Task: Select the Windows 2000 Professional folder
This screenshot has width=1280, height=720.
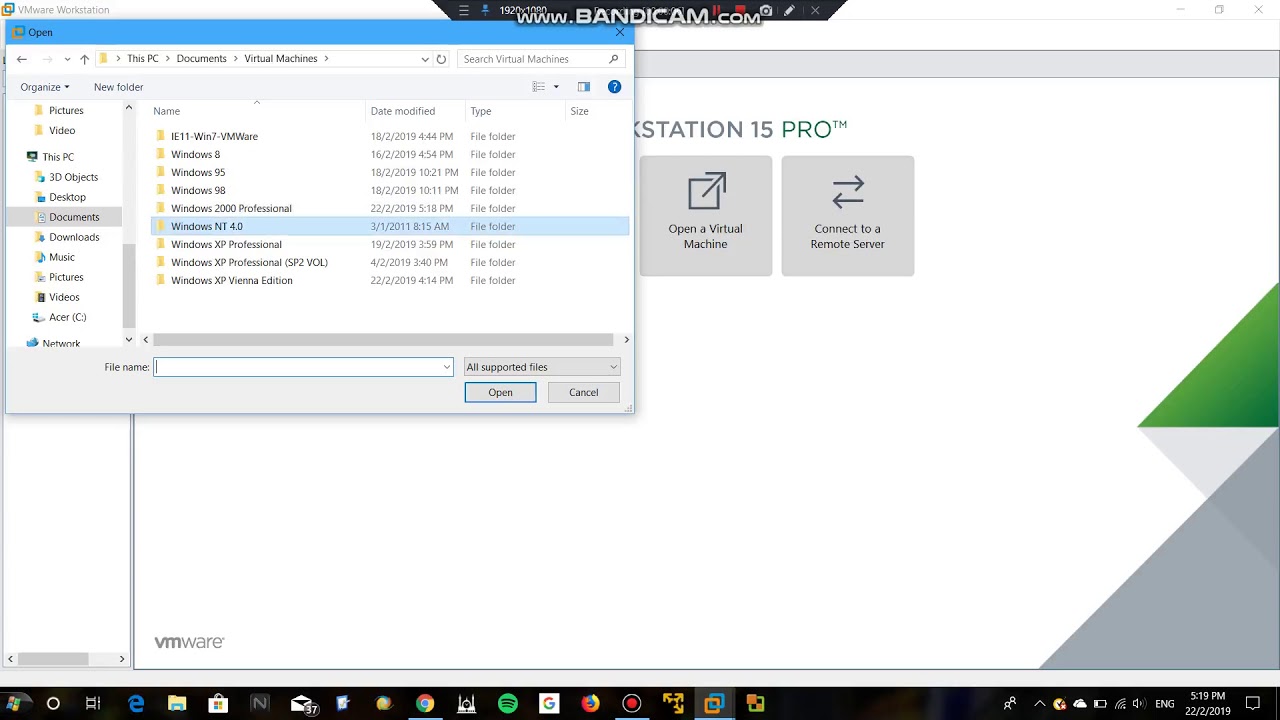Action: (x=390, y=208)
